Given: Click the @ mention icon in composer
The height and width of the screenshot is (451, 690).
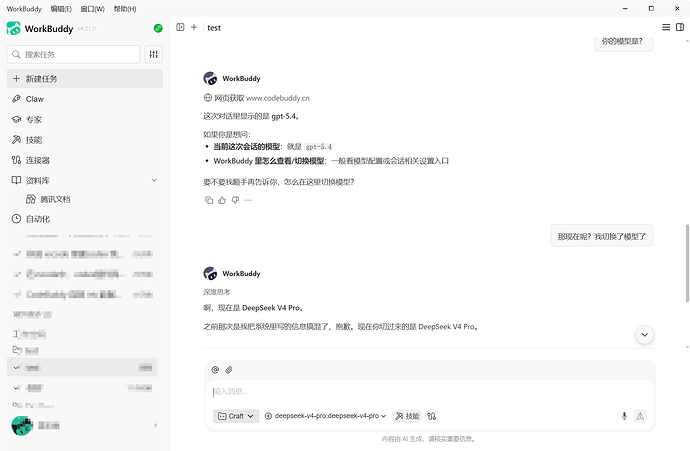Looking at the screenshot, I should pyautogui.click(x=215, y=370).
